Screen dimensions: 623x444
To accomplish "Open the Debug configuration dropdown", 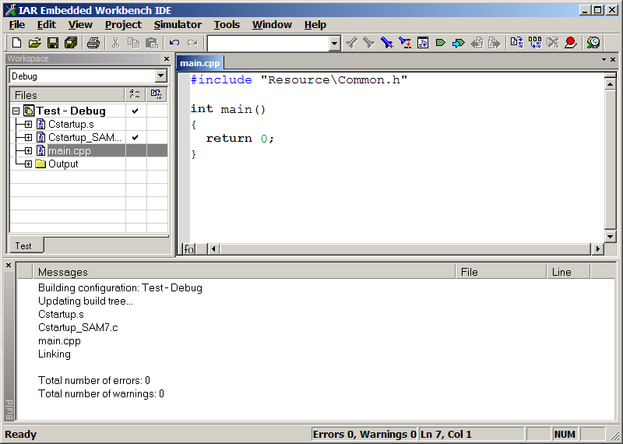I will (x=161, y=76).
